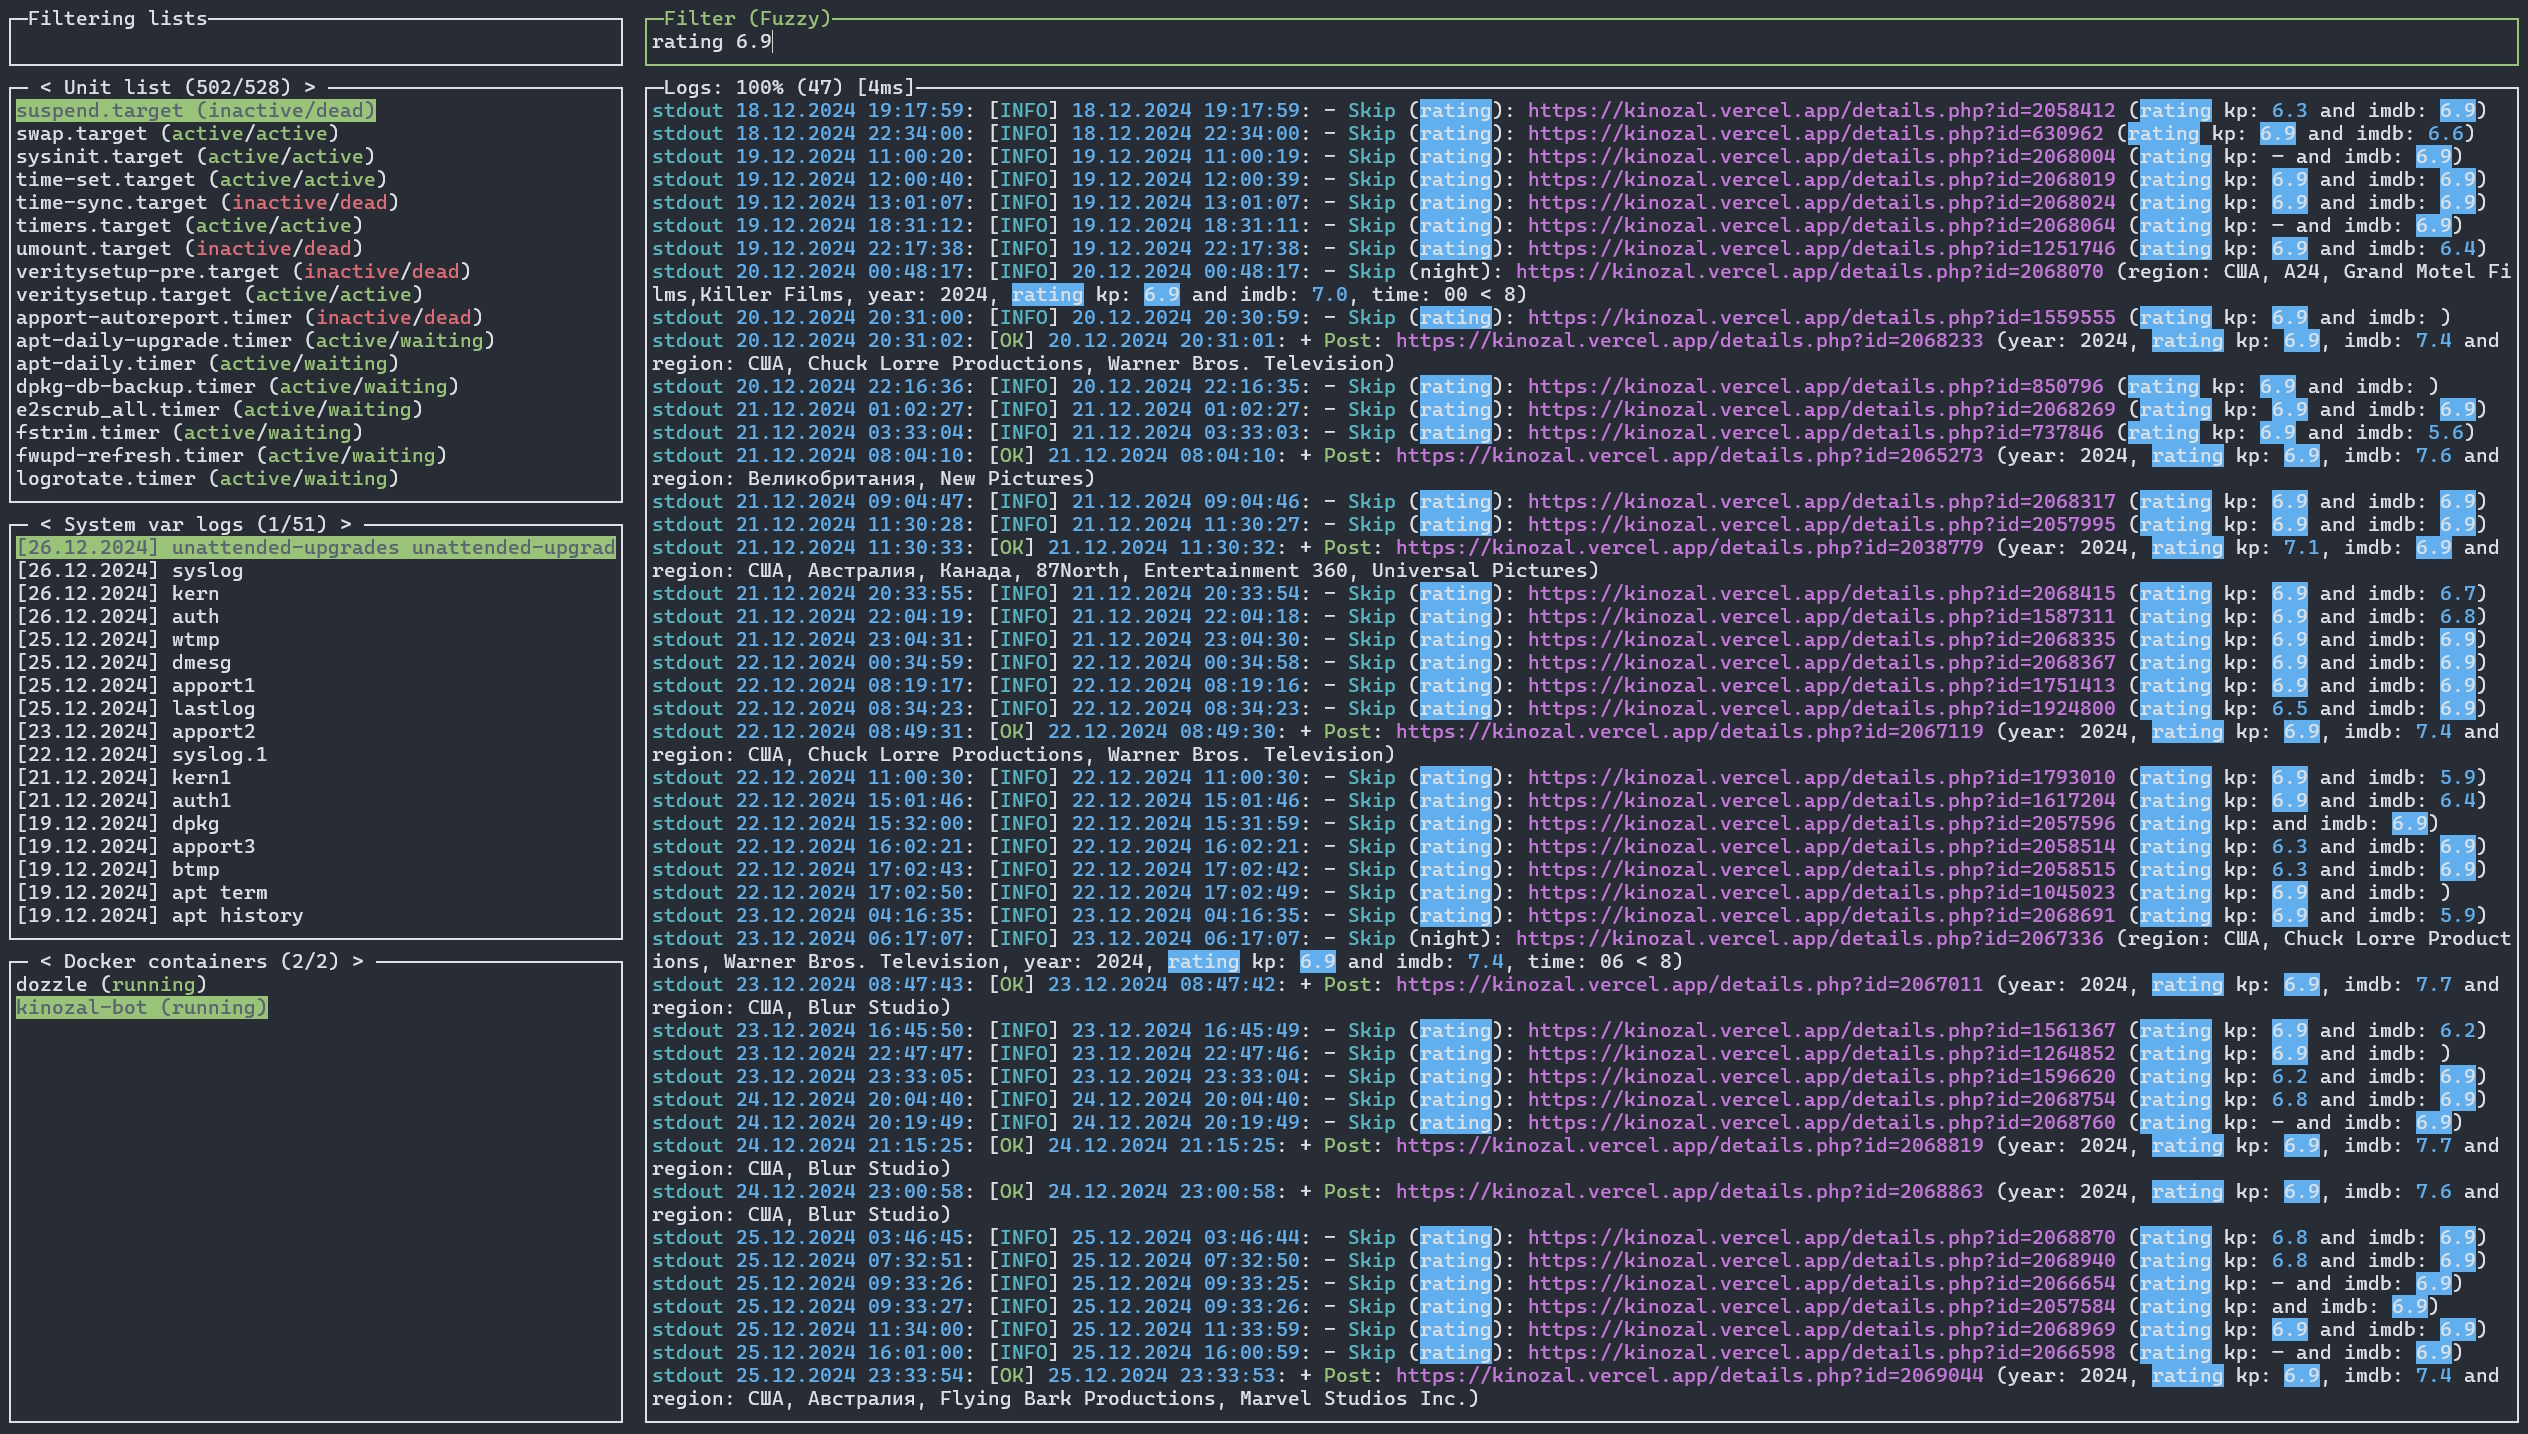Select time-sync.target unit
2528x1434 pixels.
[207, 203]
